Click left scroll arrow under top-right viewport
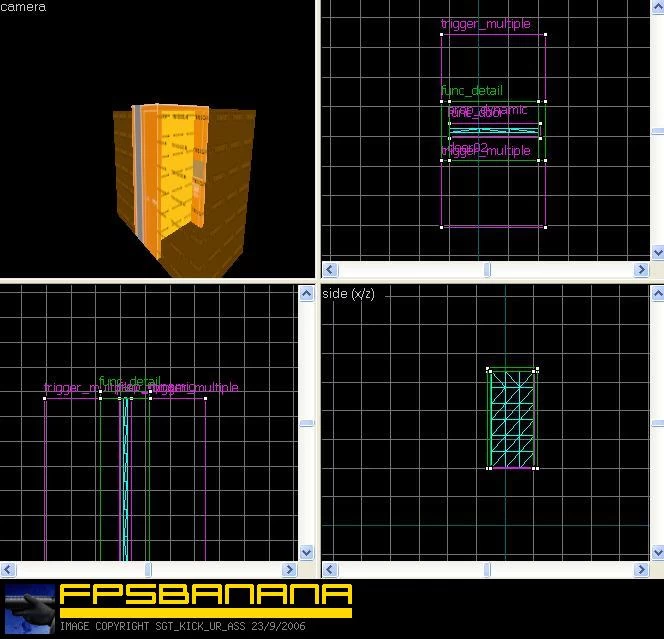 click(x=330, y=270)
